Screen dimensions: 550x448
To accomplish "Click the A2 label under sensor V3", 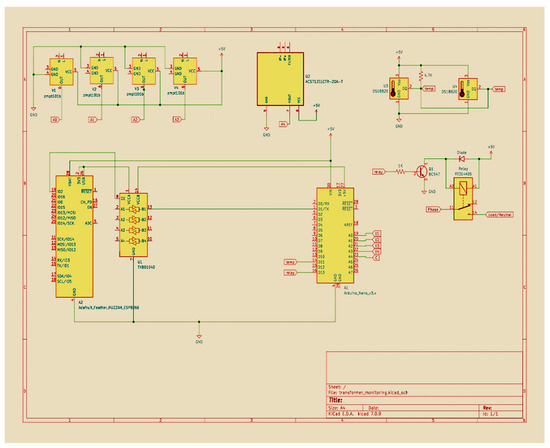I will coord(136,120).
